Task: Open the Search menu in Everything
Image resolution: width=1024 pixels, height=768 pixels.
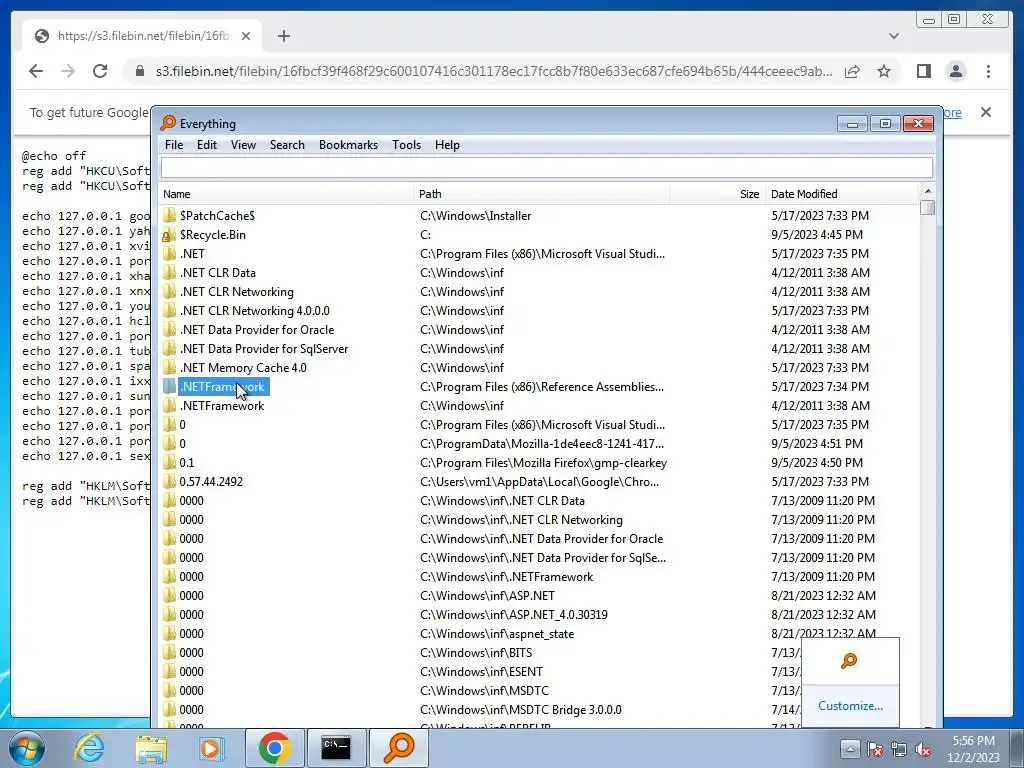Action: pyautogui.click(x=287, y=145)
